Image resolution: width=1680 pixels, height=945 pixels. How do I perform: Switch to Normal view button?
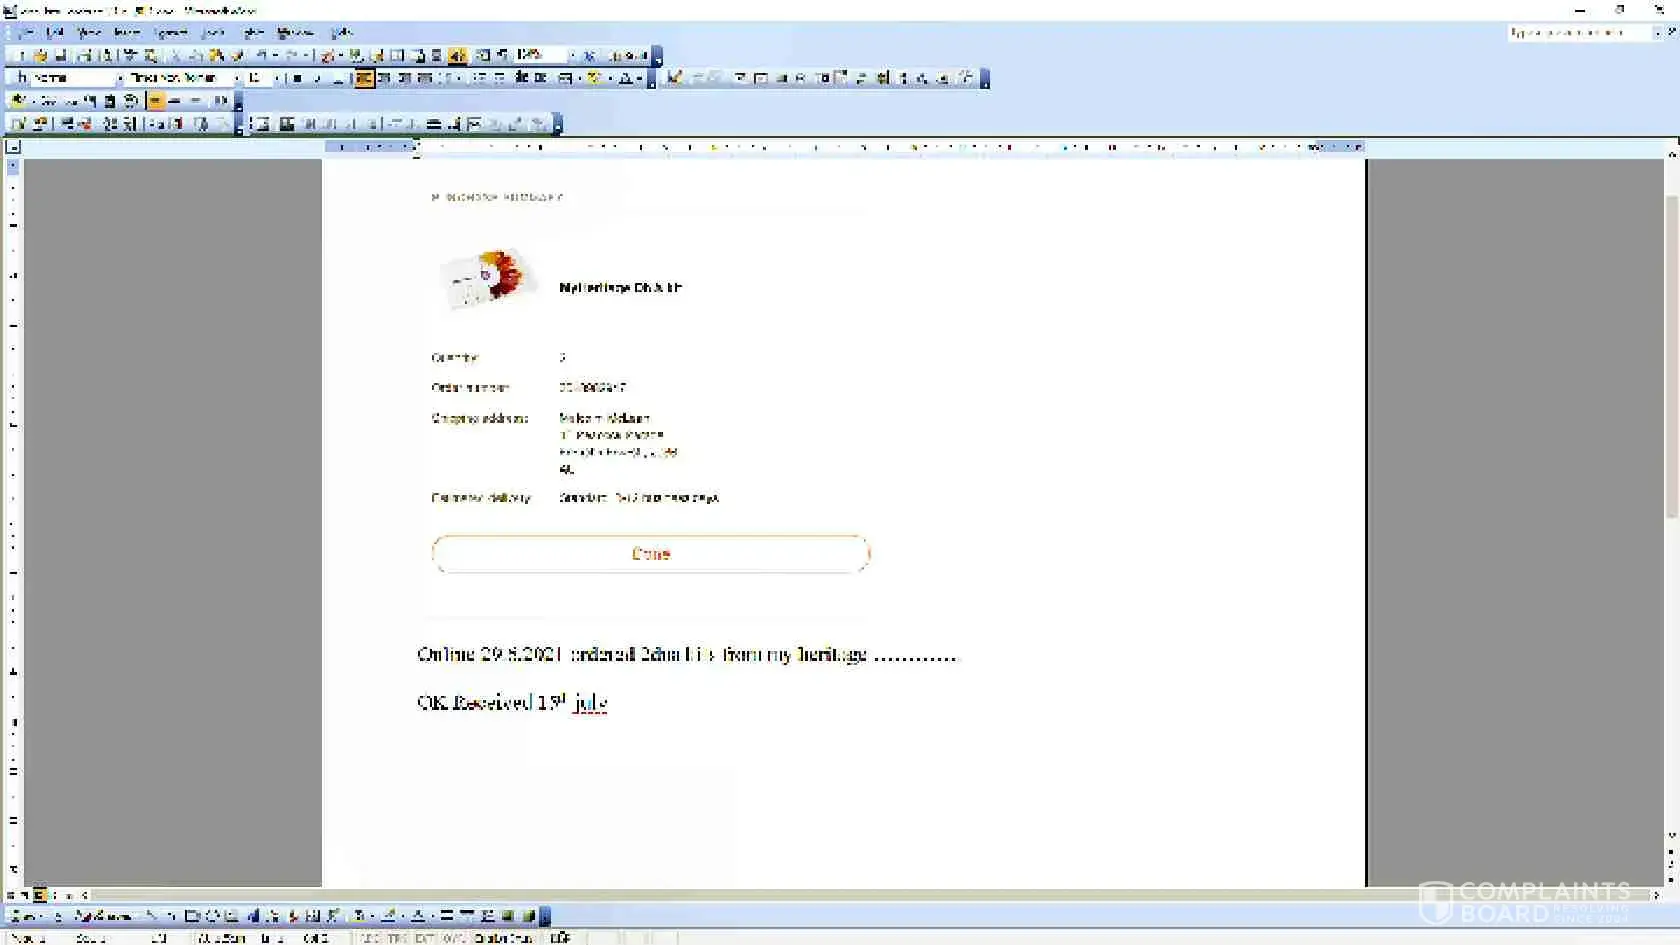point(10,895)
